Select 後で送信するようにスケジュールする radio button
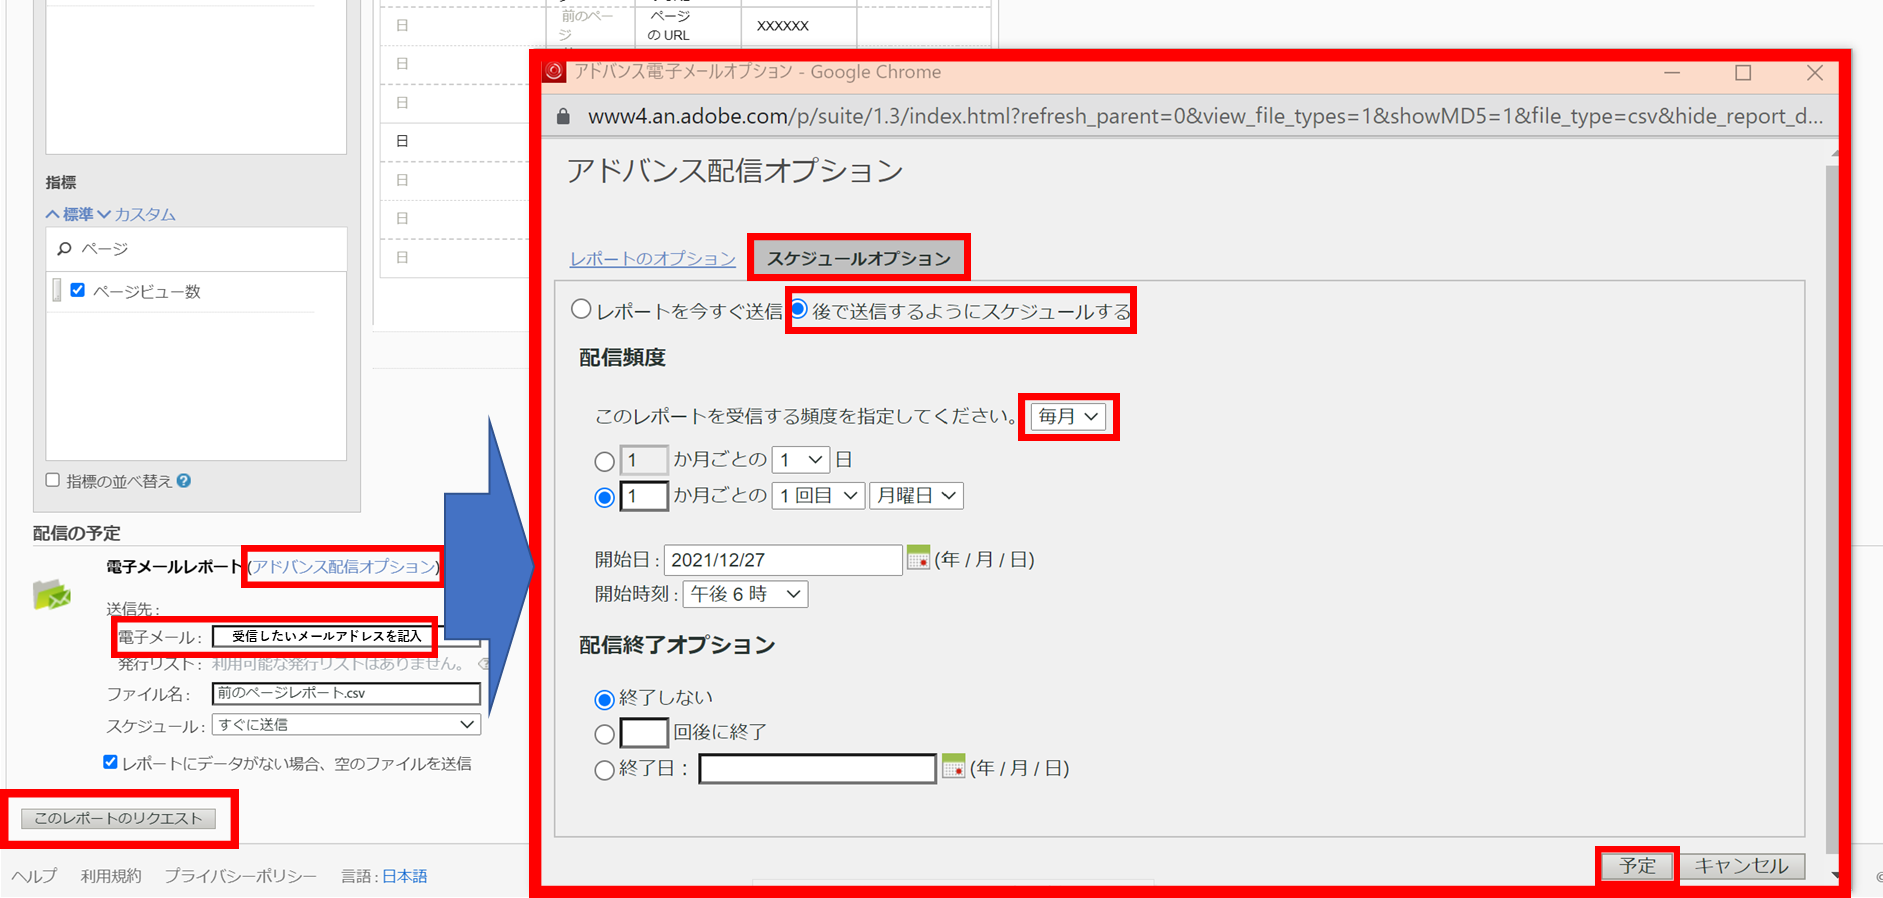1883x898 pixels. 799,309
